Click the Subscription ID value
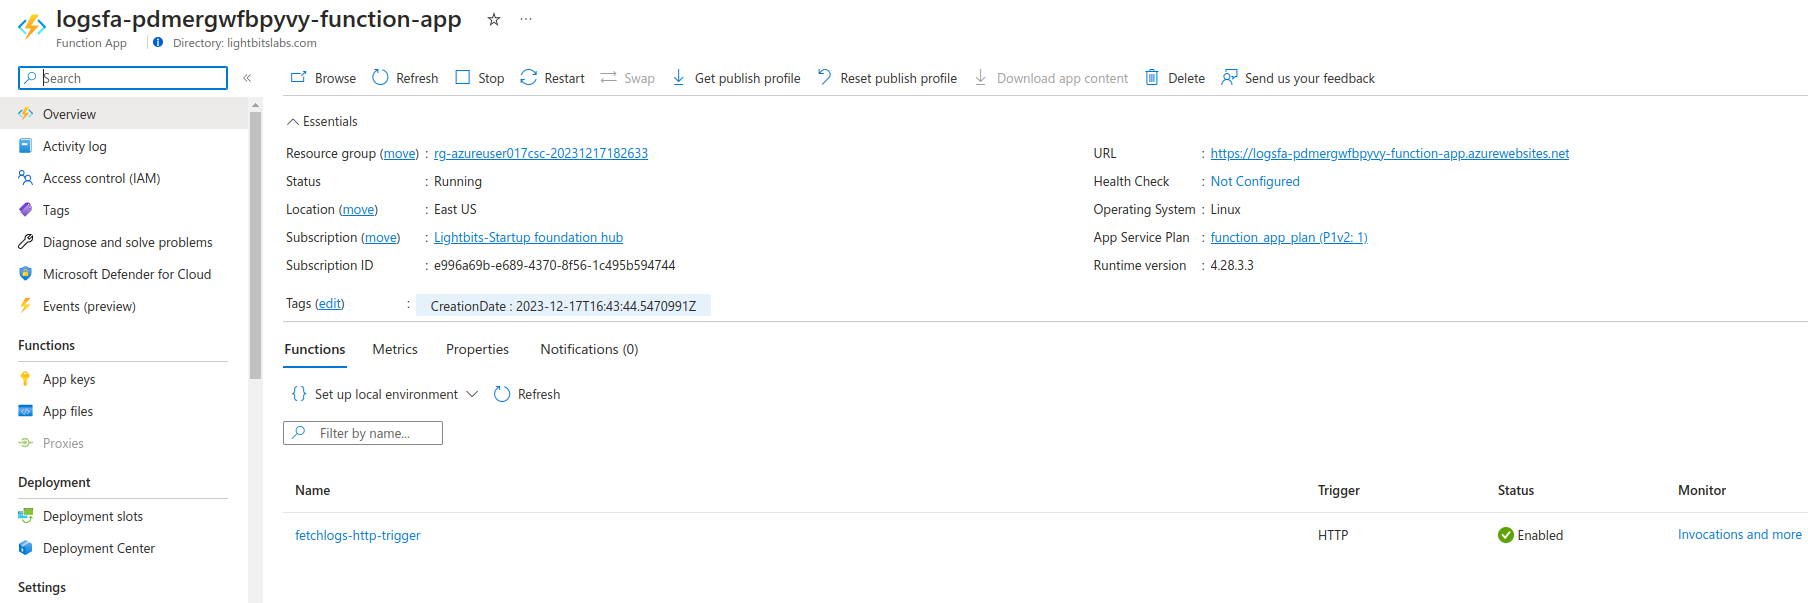Screen dimensions: 1808x603 click(554, 265)
